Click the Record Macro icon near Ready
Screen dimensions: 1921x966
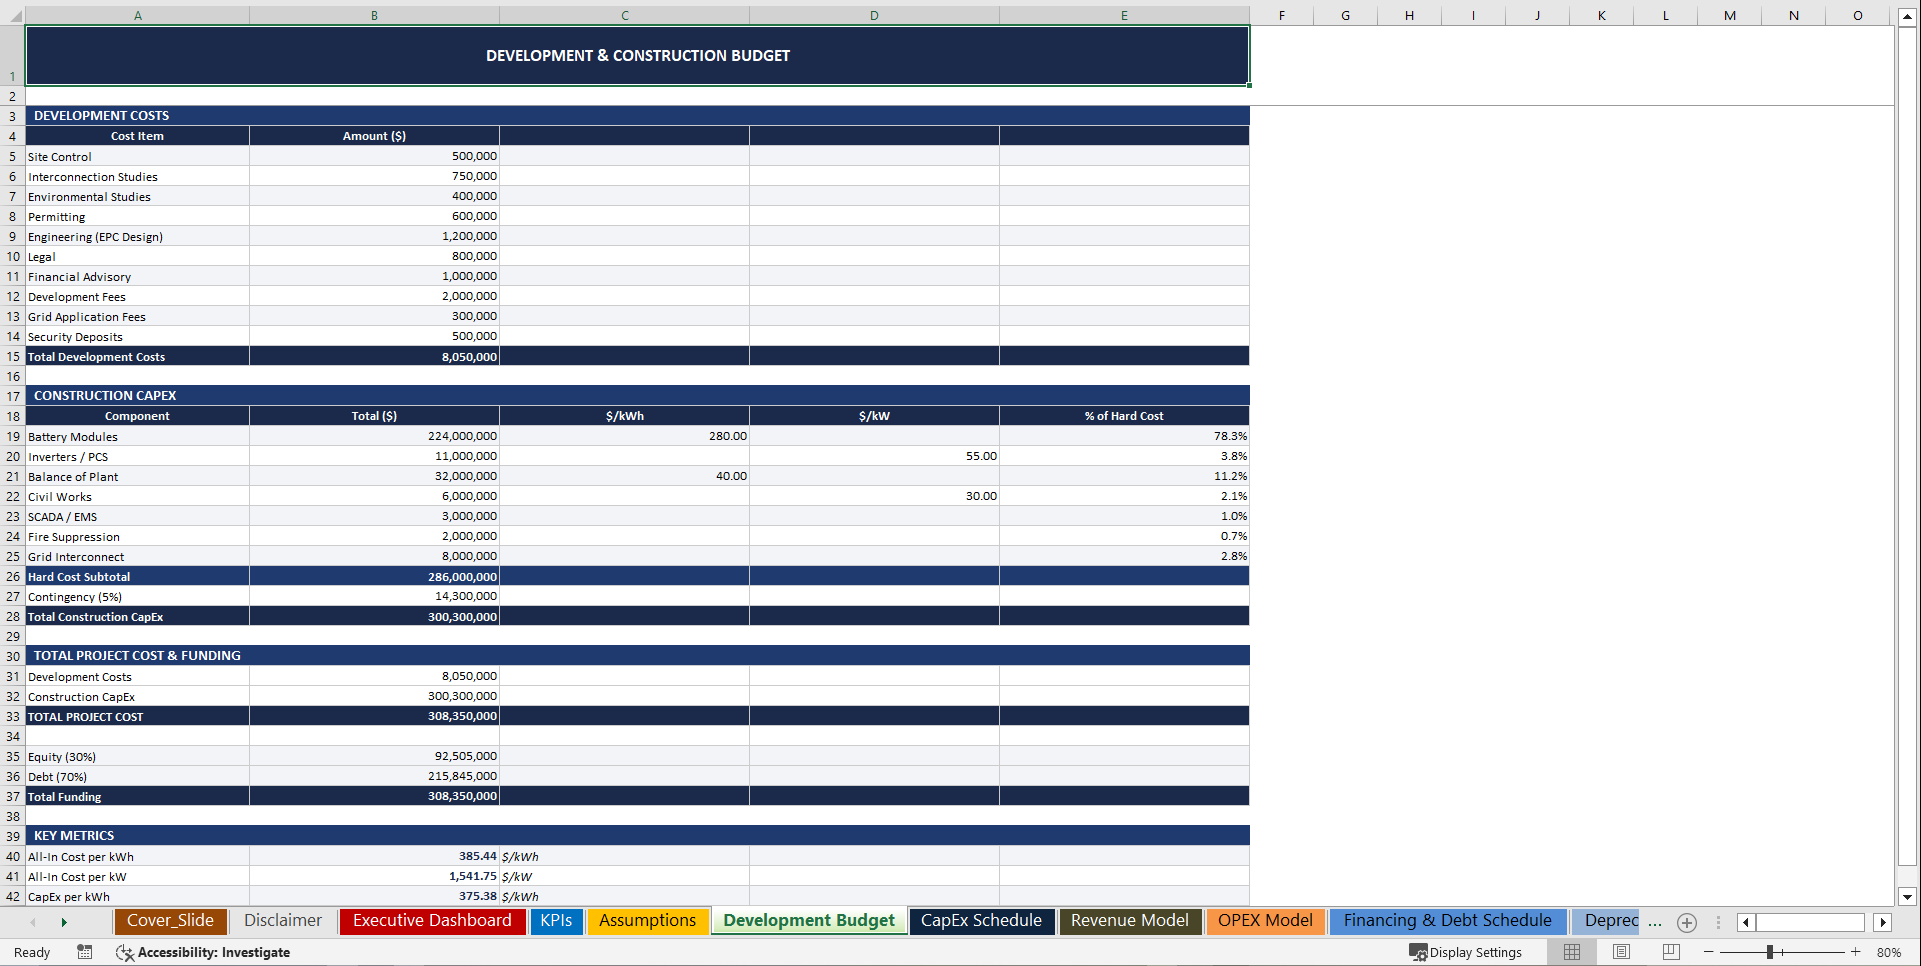tap(85, 952)
